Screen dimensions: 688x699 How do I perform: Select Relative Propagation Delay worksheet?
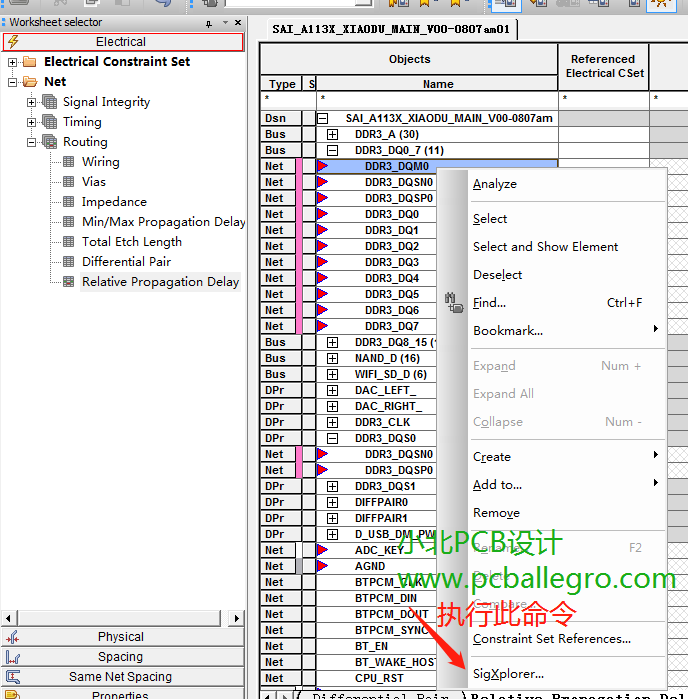160,282
